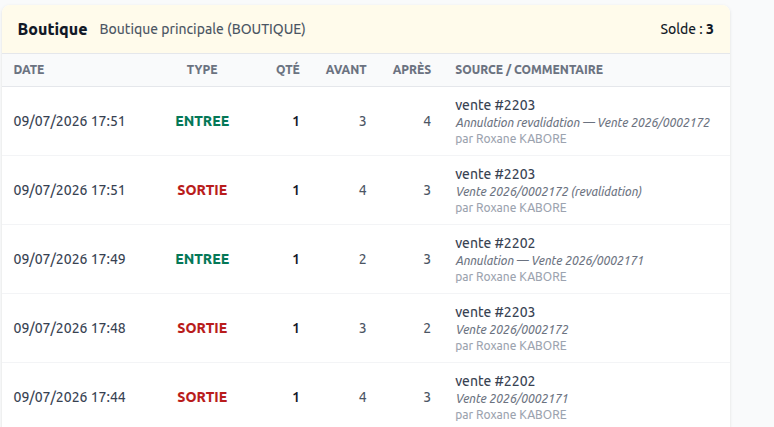Click 'vente #2202' in the 17:44 row
This screenshot has width=774, height=427.
click(x=495, y=382)
